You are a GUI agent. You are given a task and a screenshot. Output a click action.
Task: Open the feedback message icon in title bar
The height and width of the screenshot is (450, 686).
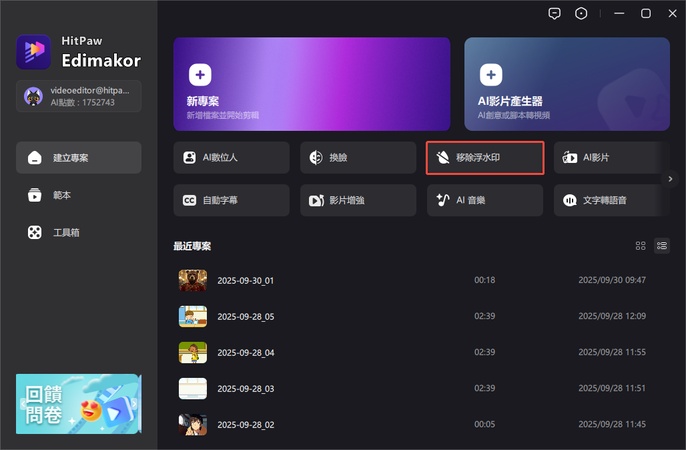point(555,13)
